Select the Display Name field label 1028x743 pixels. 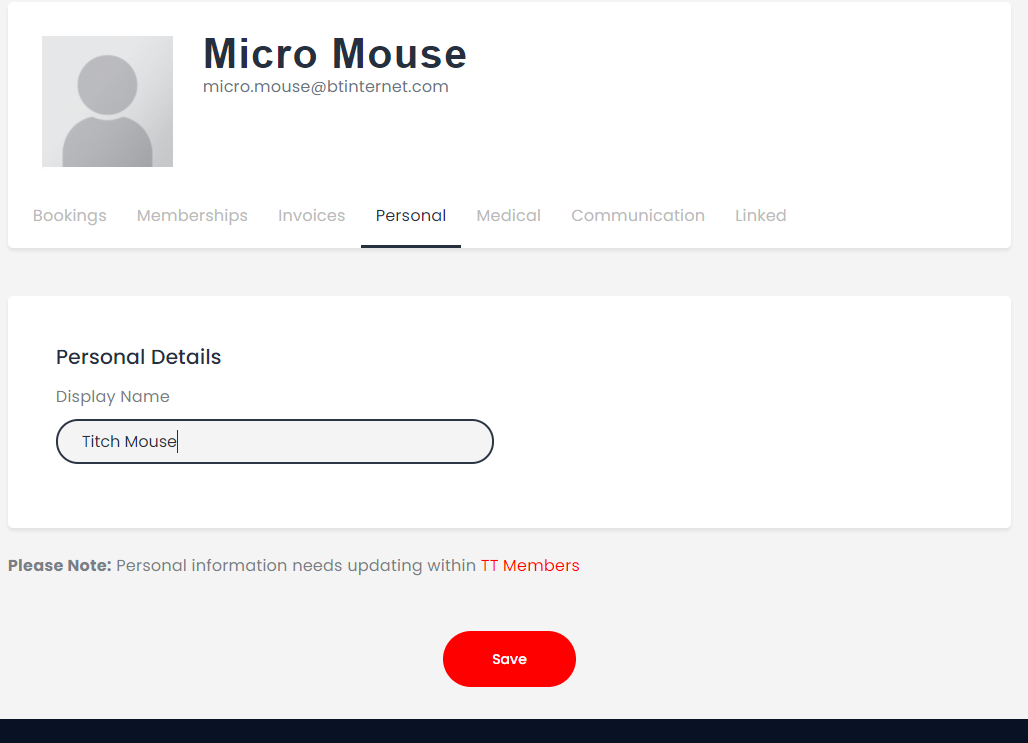[113, 396]
